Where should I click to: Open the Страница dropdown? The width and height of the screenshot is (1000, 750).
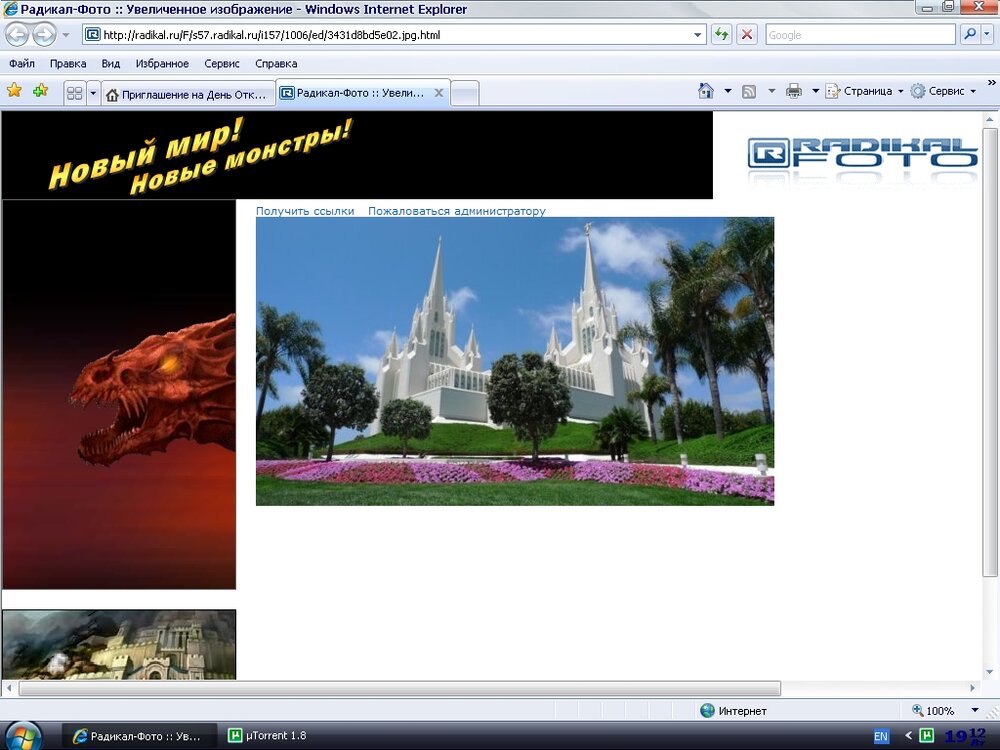(869, 90)
